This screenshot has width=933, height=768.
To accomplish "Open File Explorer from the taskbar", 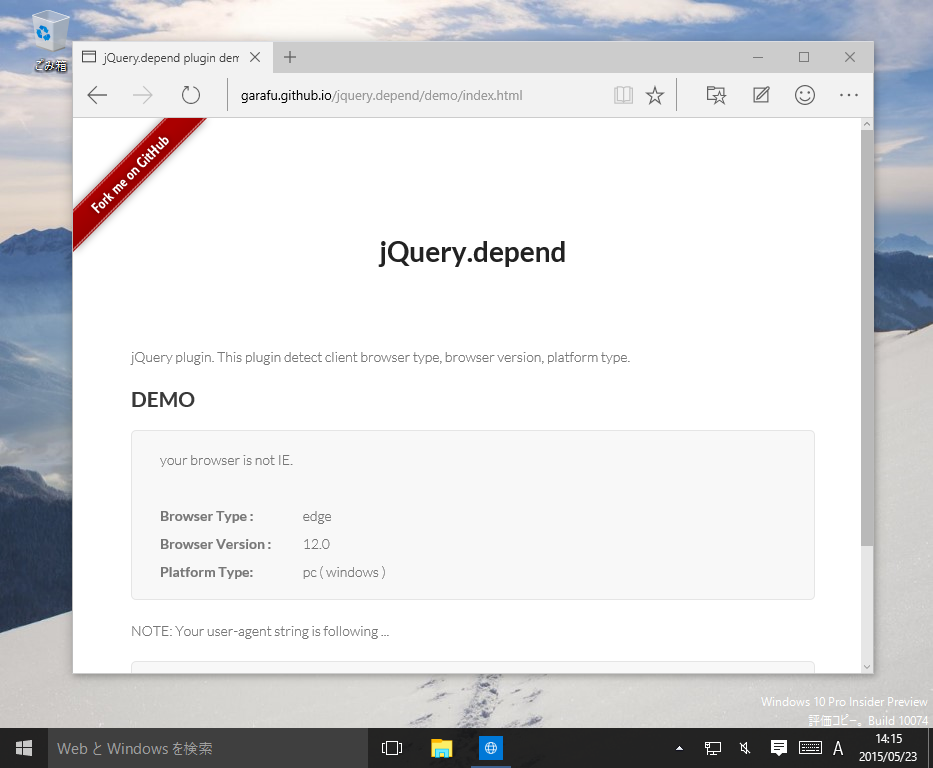I will 441,748.
